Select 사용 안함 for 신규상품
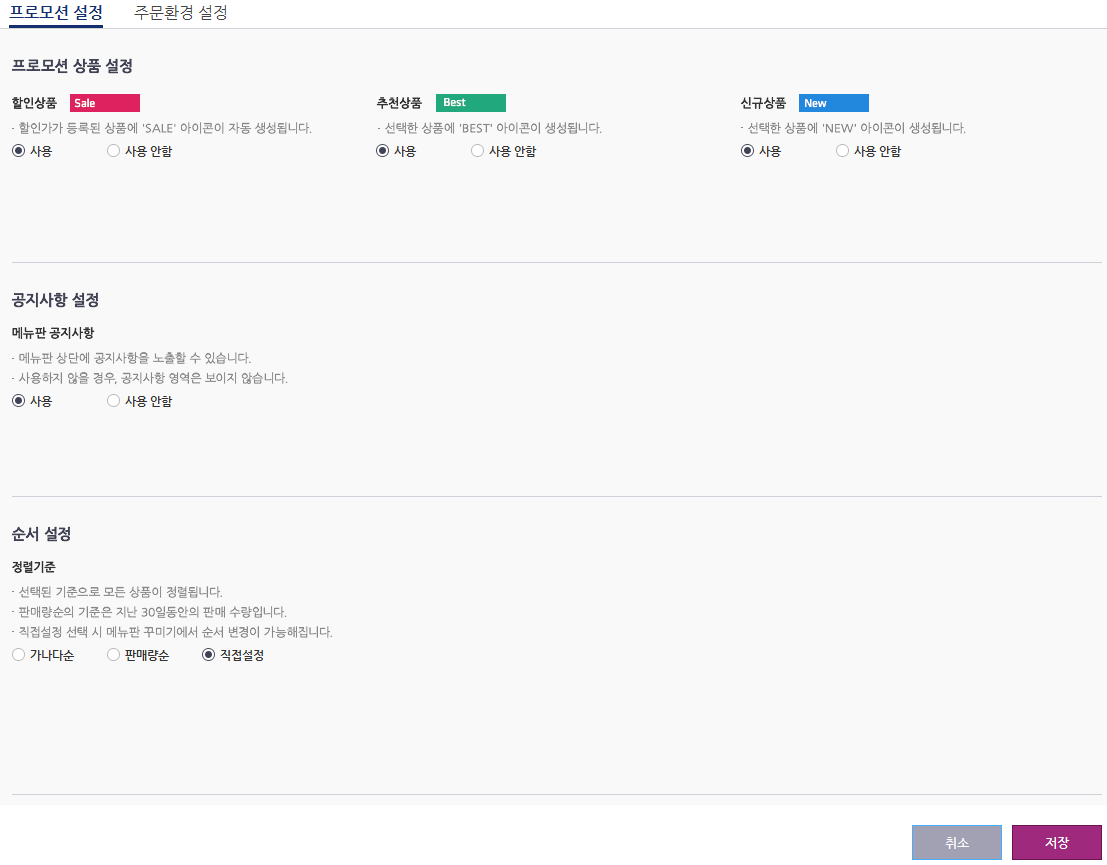 click(842, 150)
